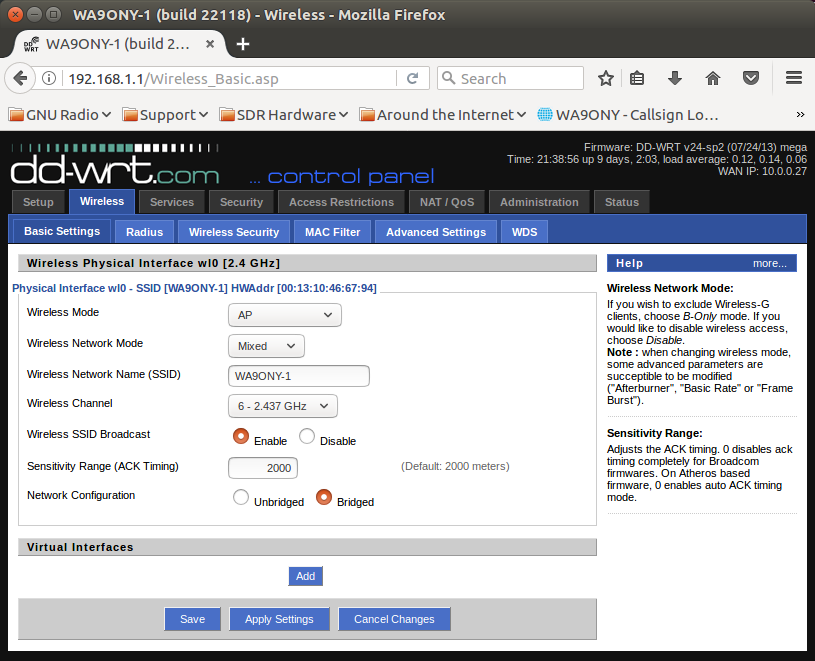
Task: Select the Basic Settings sub-tab
Action: click(x=62, y=231)
